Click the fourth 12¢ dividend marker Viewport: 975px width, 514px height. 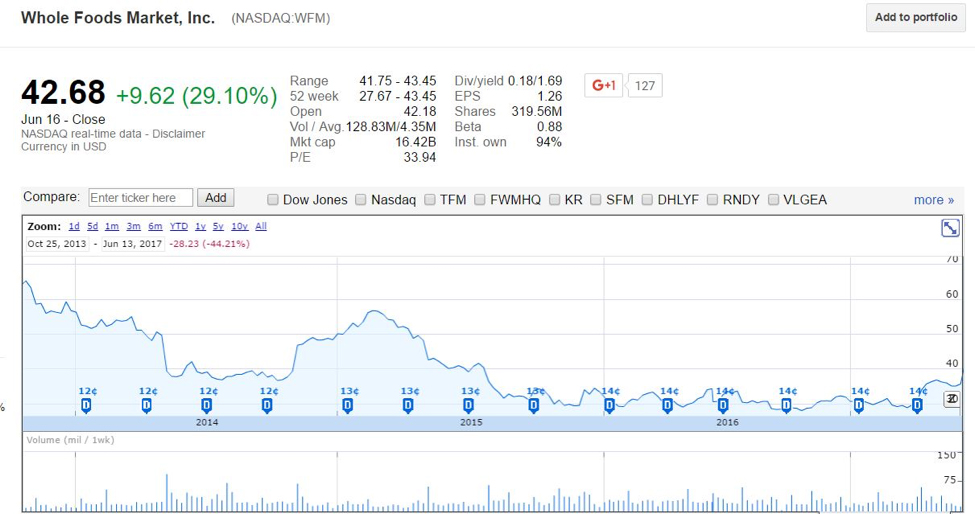click(267, 406)
